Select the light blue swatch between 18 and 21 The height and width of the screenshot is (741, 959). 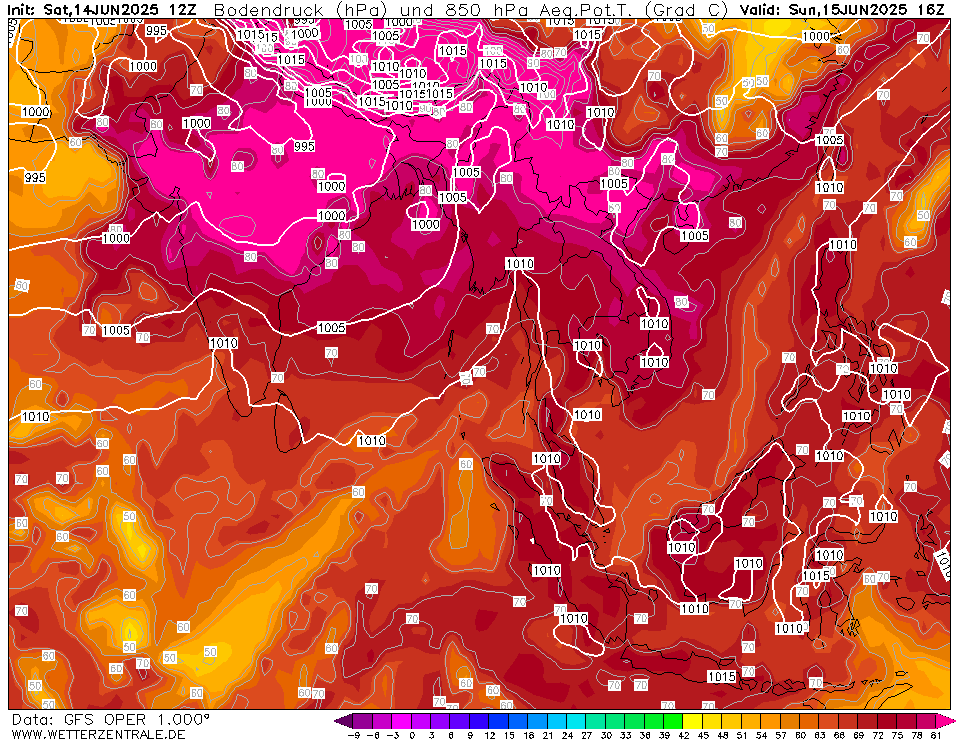click(538, 720)
